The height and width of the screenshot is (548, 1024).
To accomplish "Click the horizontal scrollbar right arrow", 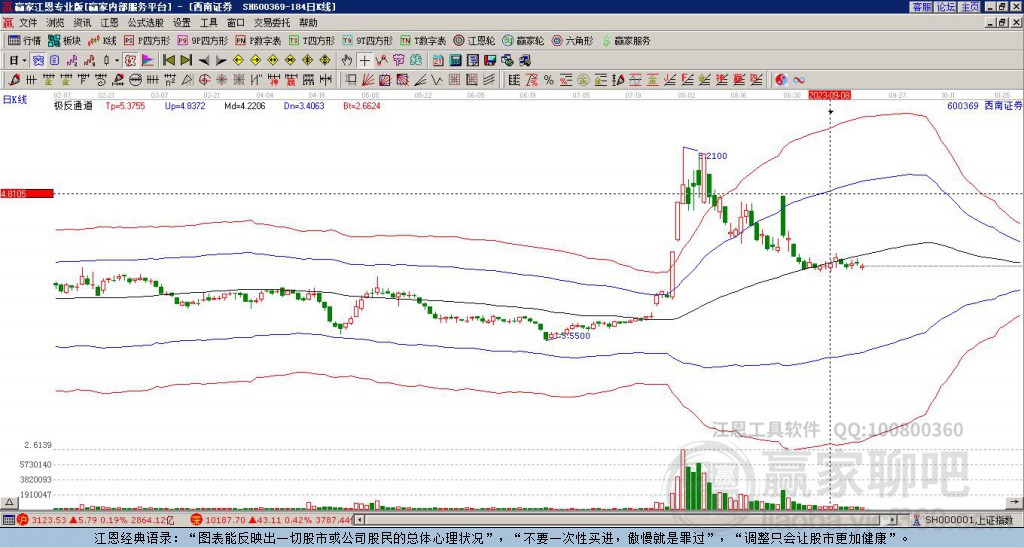I will point(892,520).
